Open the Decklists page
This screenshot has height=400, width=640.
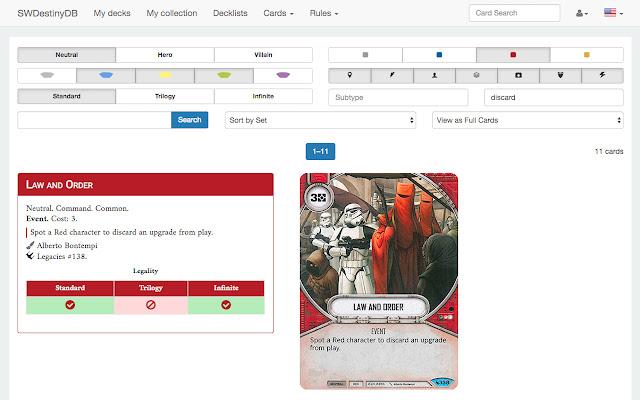230,13
